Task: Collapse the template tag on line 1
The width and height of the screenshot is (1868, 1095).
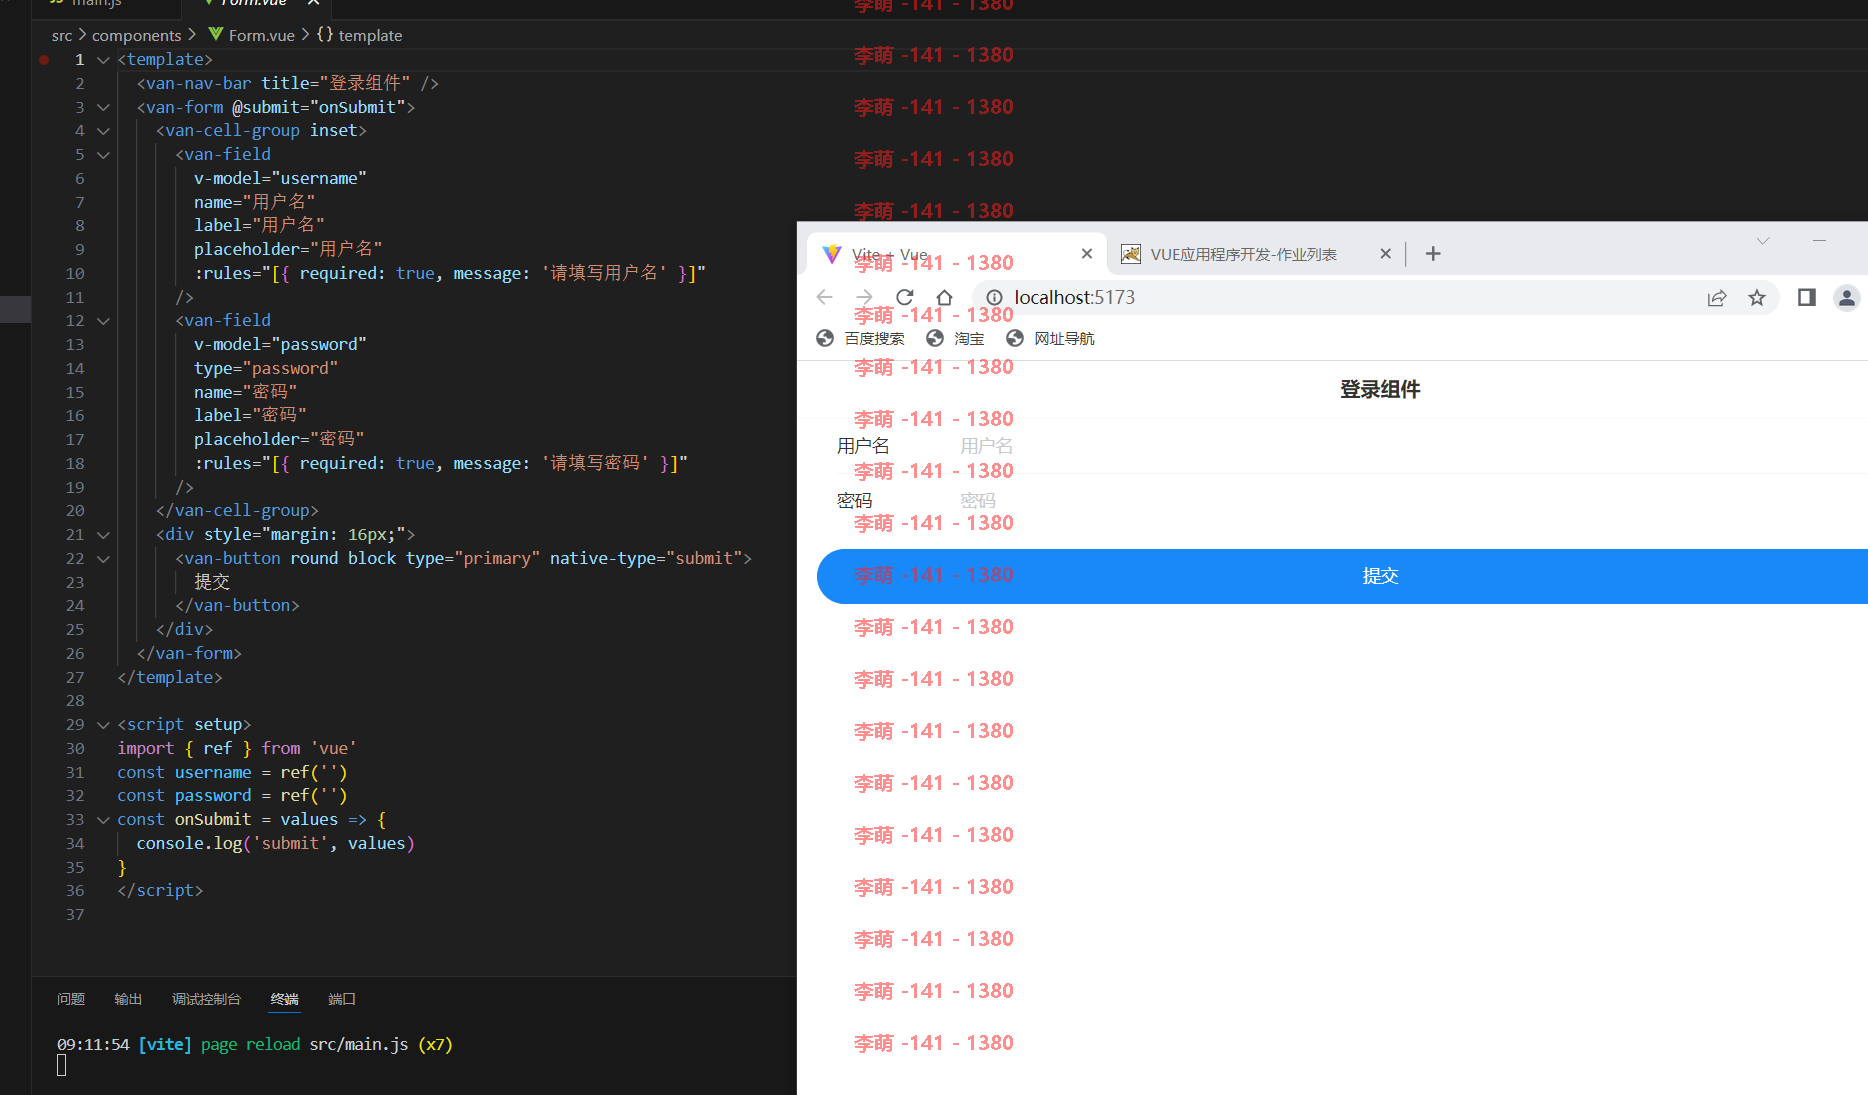Action: click(103, 60)
